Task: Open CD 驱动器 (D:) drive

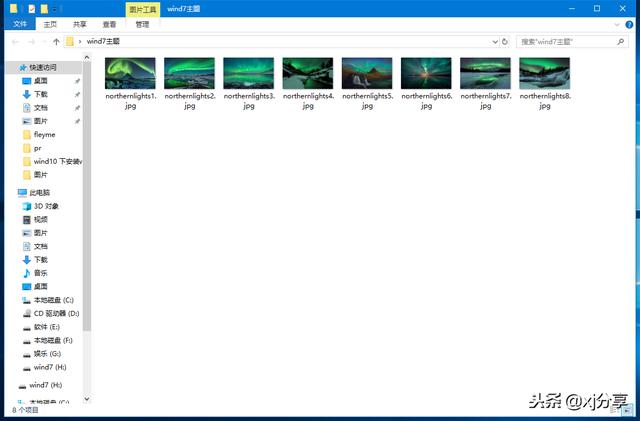Action: pyautogui.click(x=56, y=314)
